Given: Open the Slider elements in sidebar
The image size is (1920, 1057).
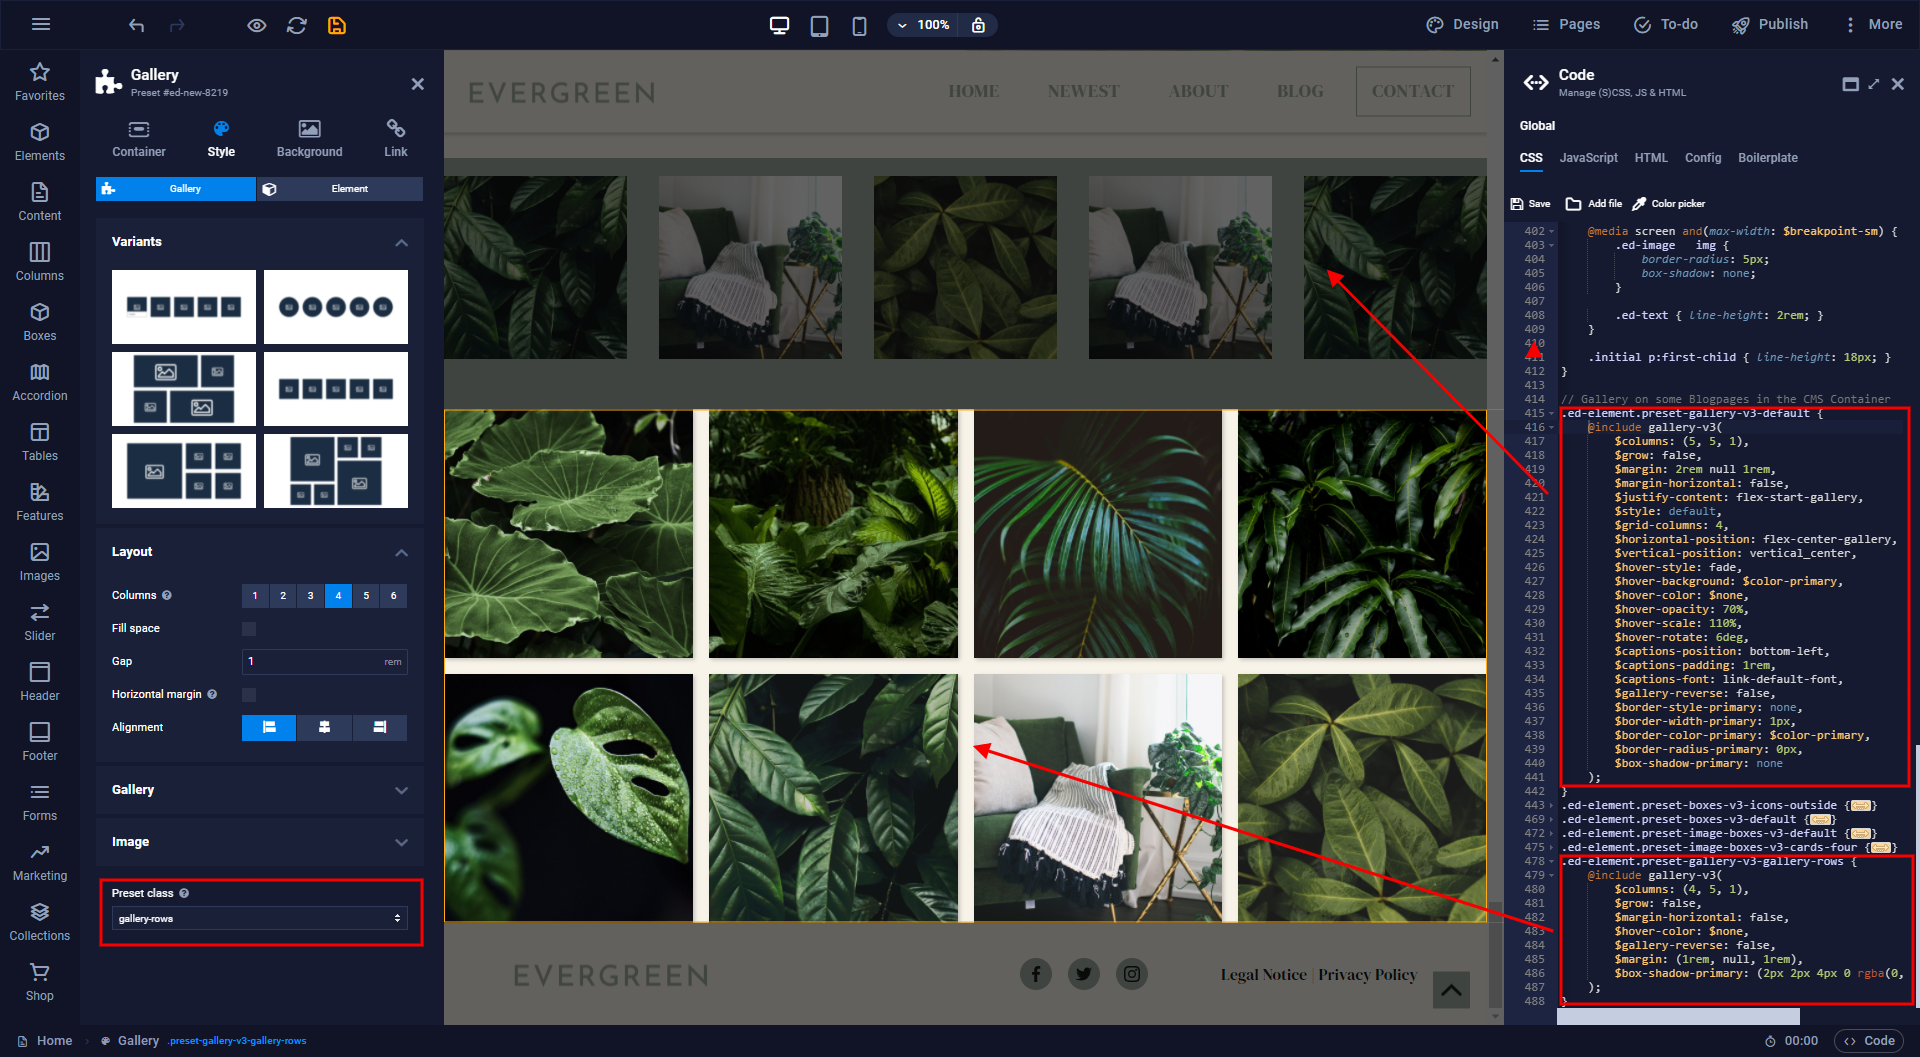Looking at the screenshot, I should [40, 621].
